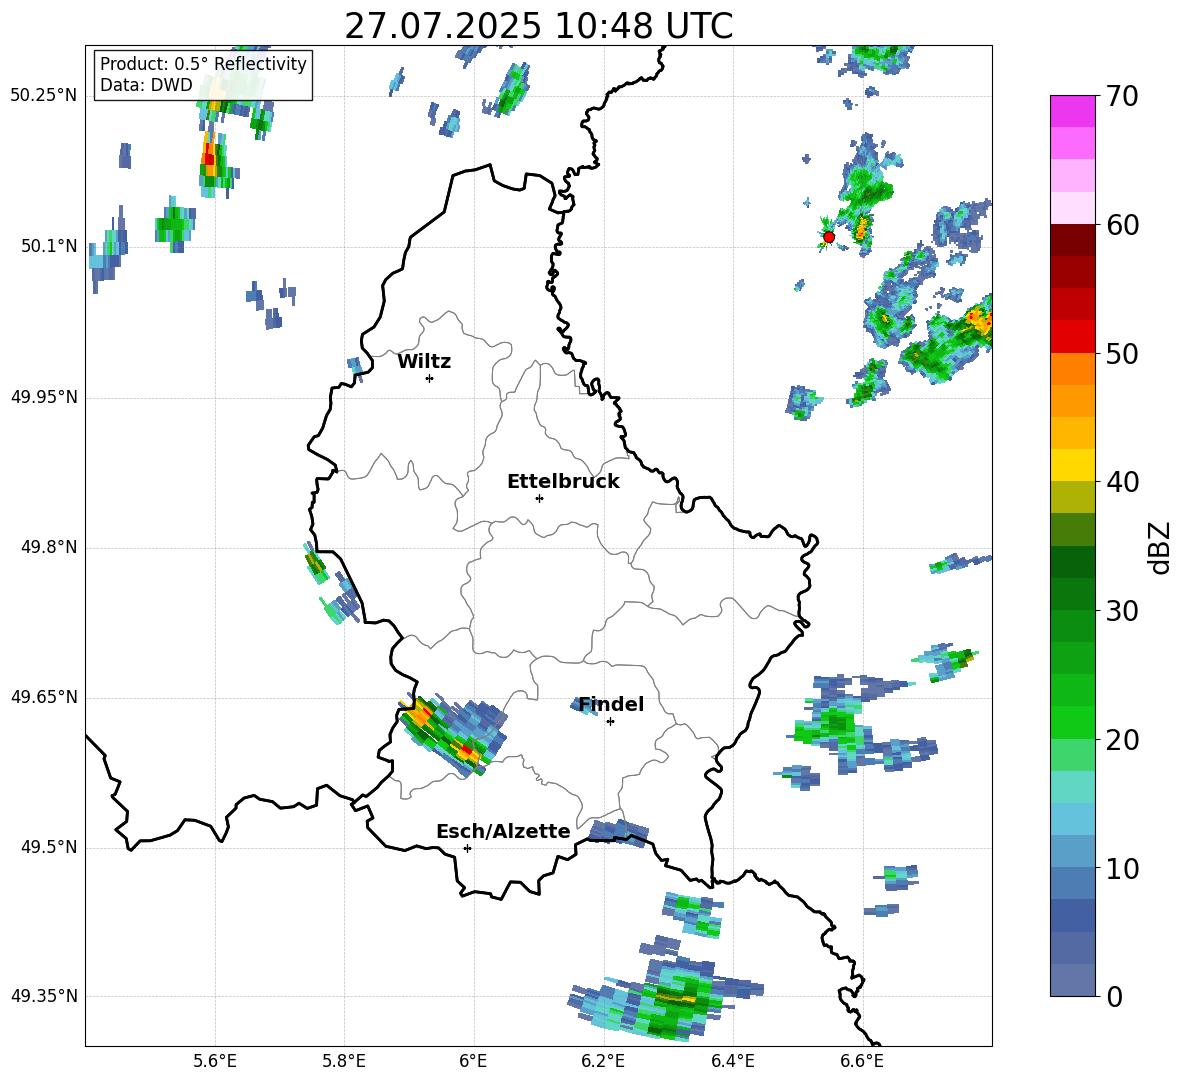The image size is (1184, 1081).
Task: Click the 6.2°E longitude tick label
Action: tap(603, 1061)
